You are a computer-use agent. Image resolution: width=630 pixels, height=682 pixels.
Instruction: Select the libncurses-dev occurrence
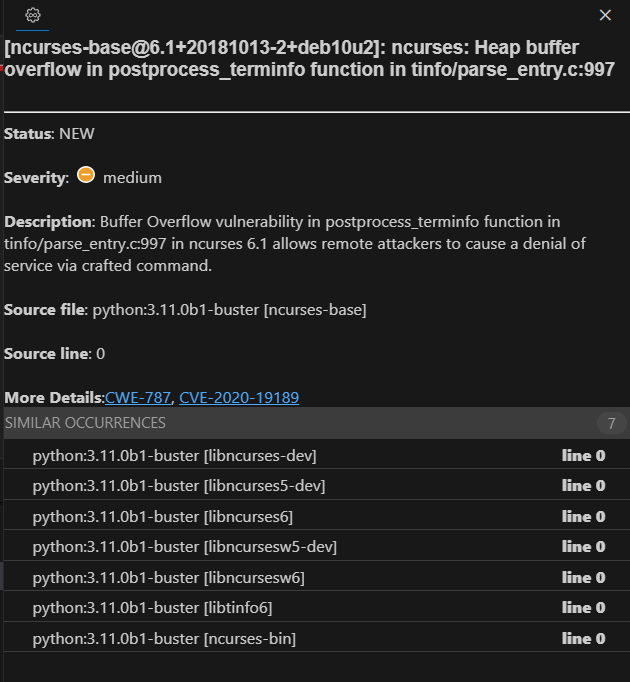(174, 456)
